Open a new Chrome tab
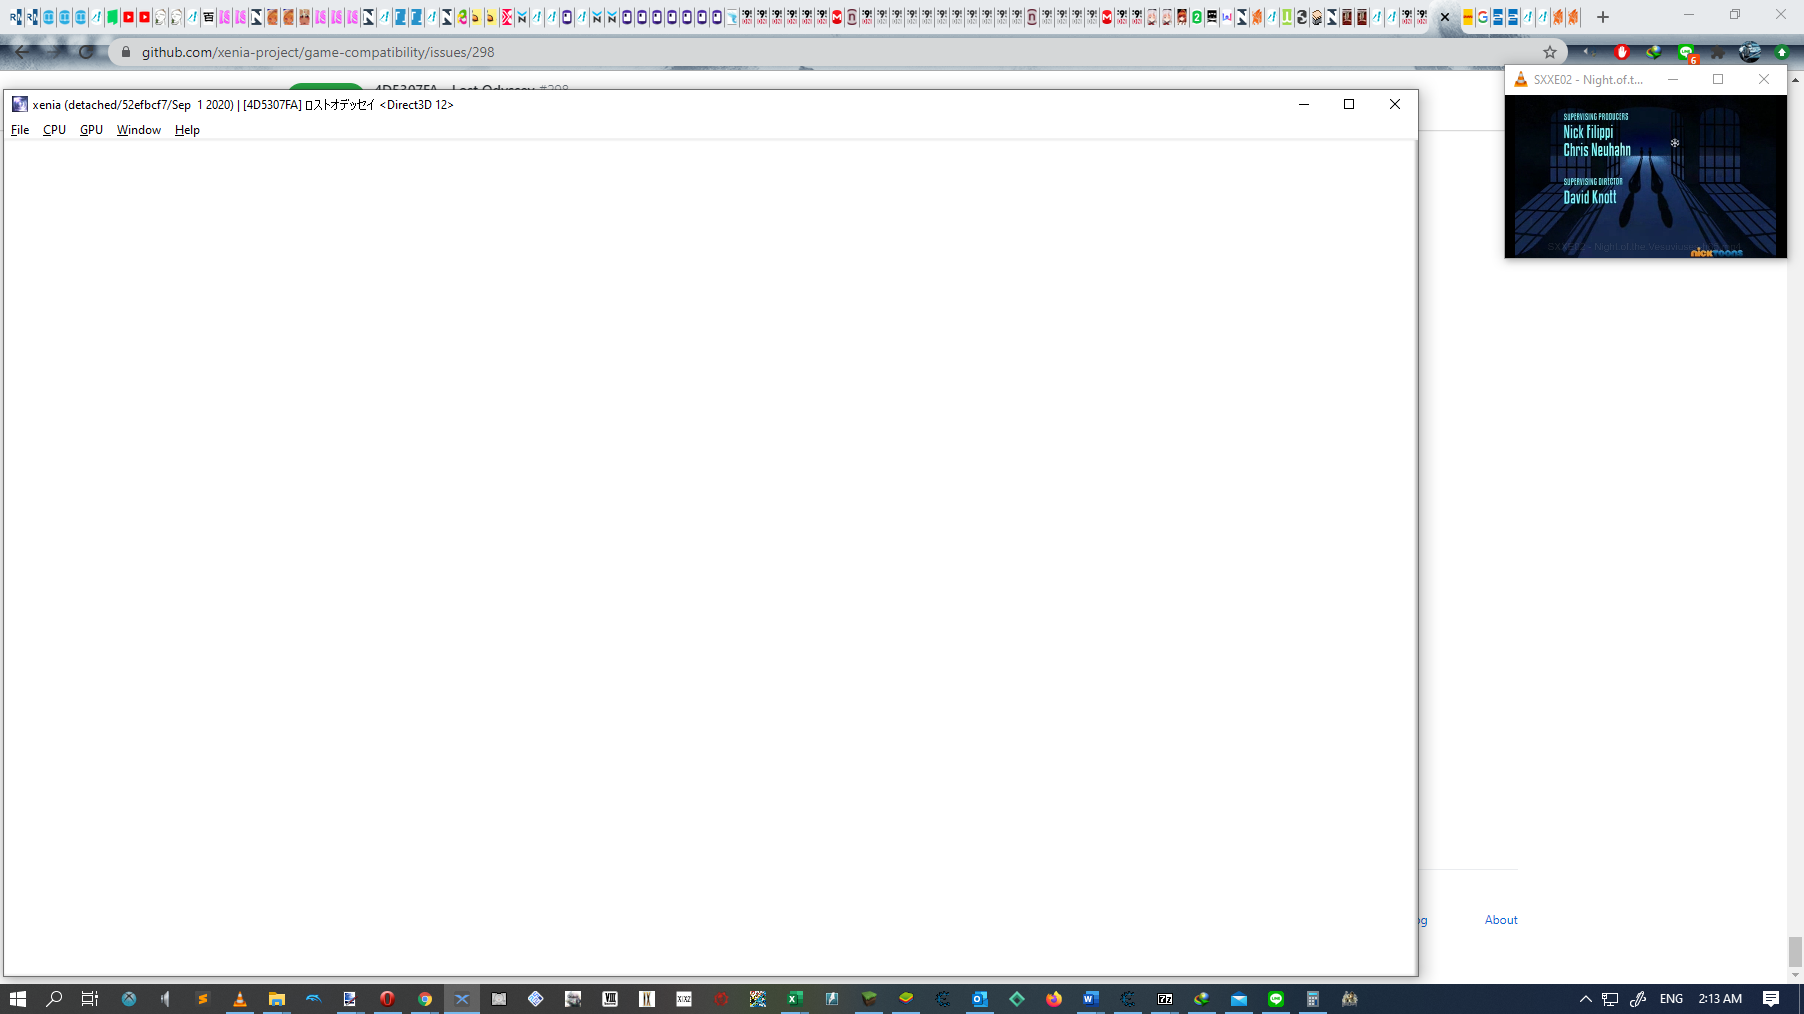1804x1014 pixels. (1603, 17)
